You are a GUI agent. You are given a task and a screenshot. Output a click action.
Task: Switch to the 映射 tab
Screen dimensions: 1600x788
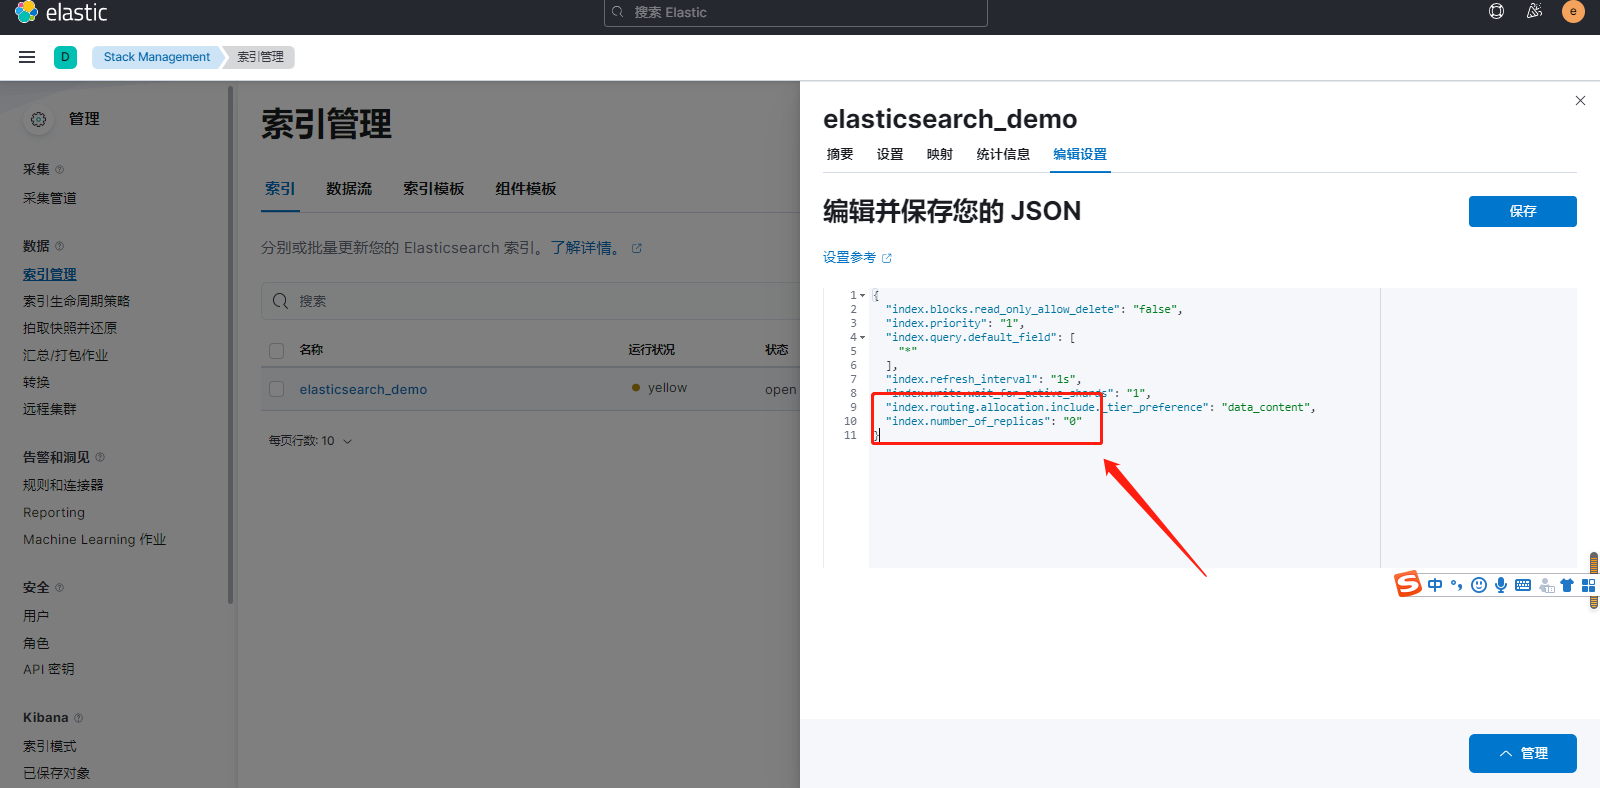[940, 154]
